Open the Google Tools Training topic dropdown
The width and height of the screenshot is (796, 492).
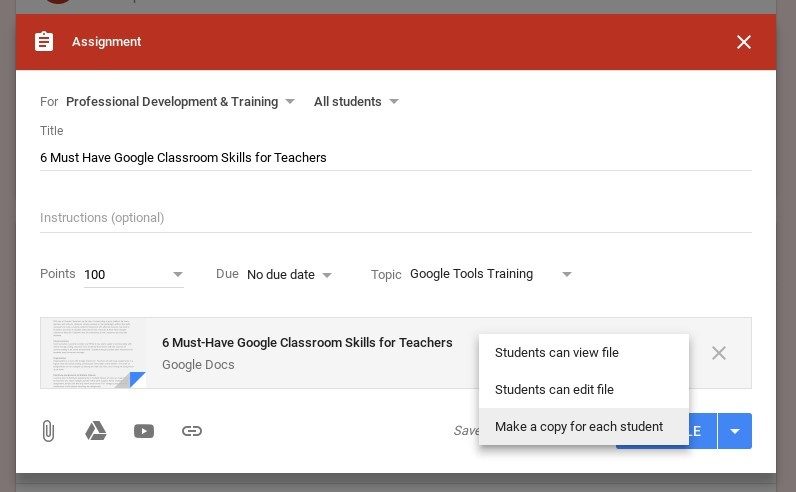click(491, 274)
